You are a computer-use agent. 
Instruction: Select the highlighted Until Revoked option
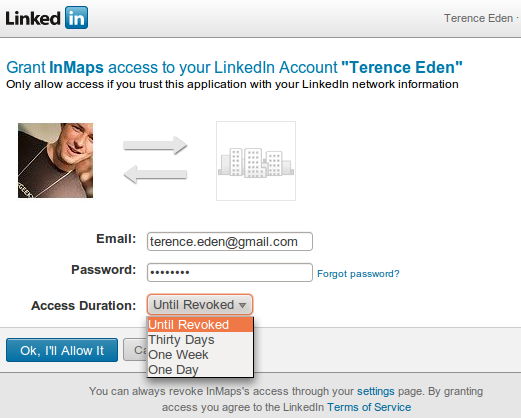200,324
